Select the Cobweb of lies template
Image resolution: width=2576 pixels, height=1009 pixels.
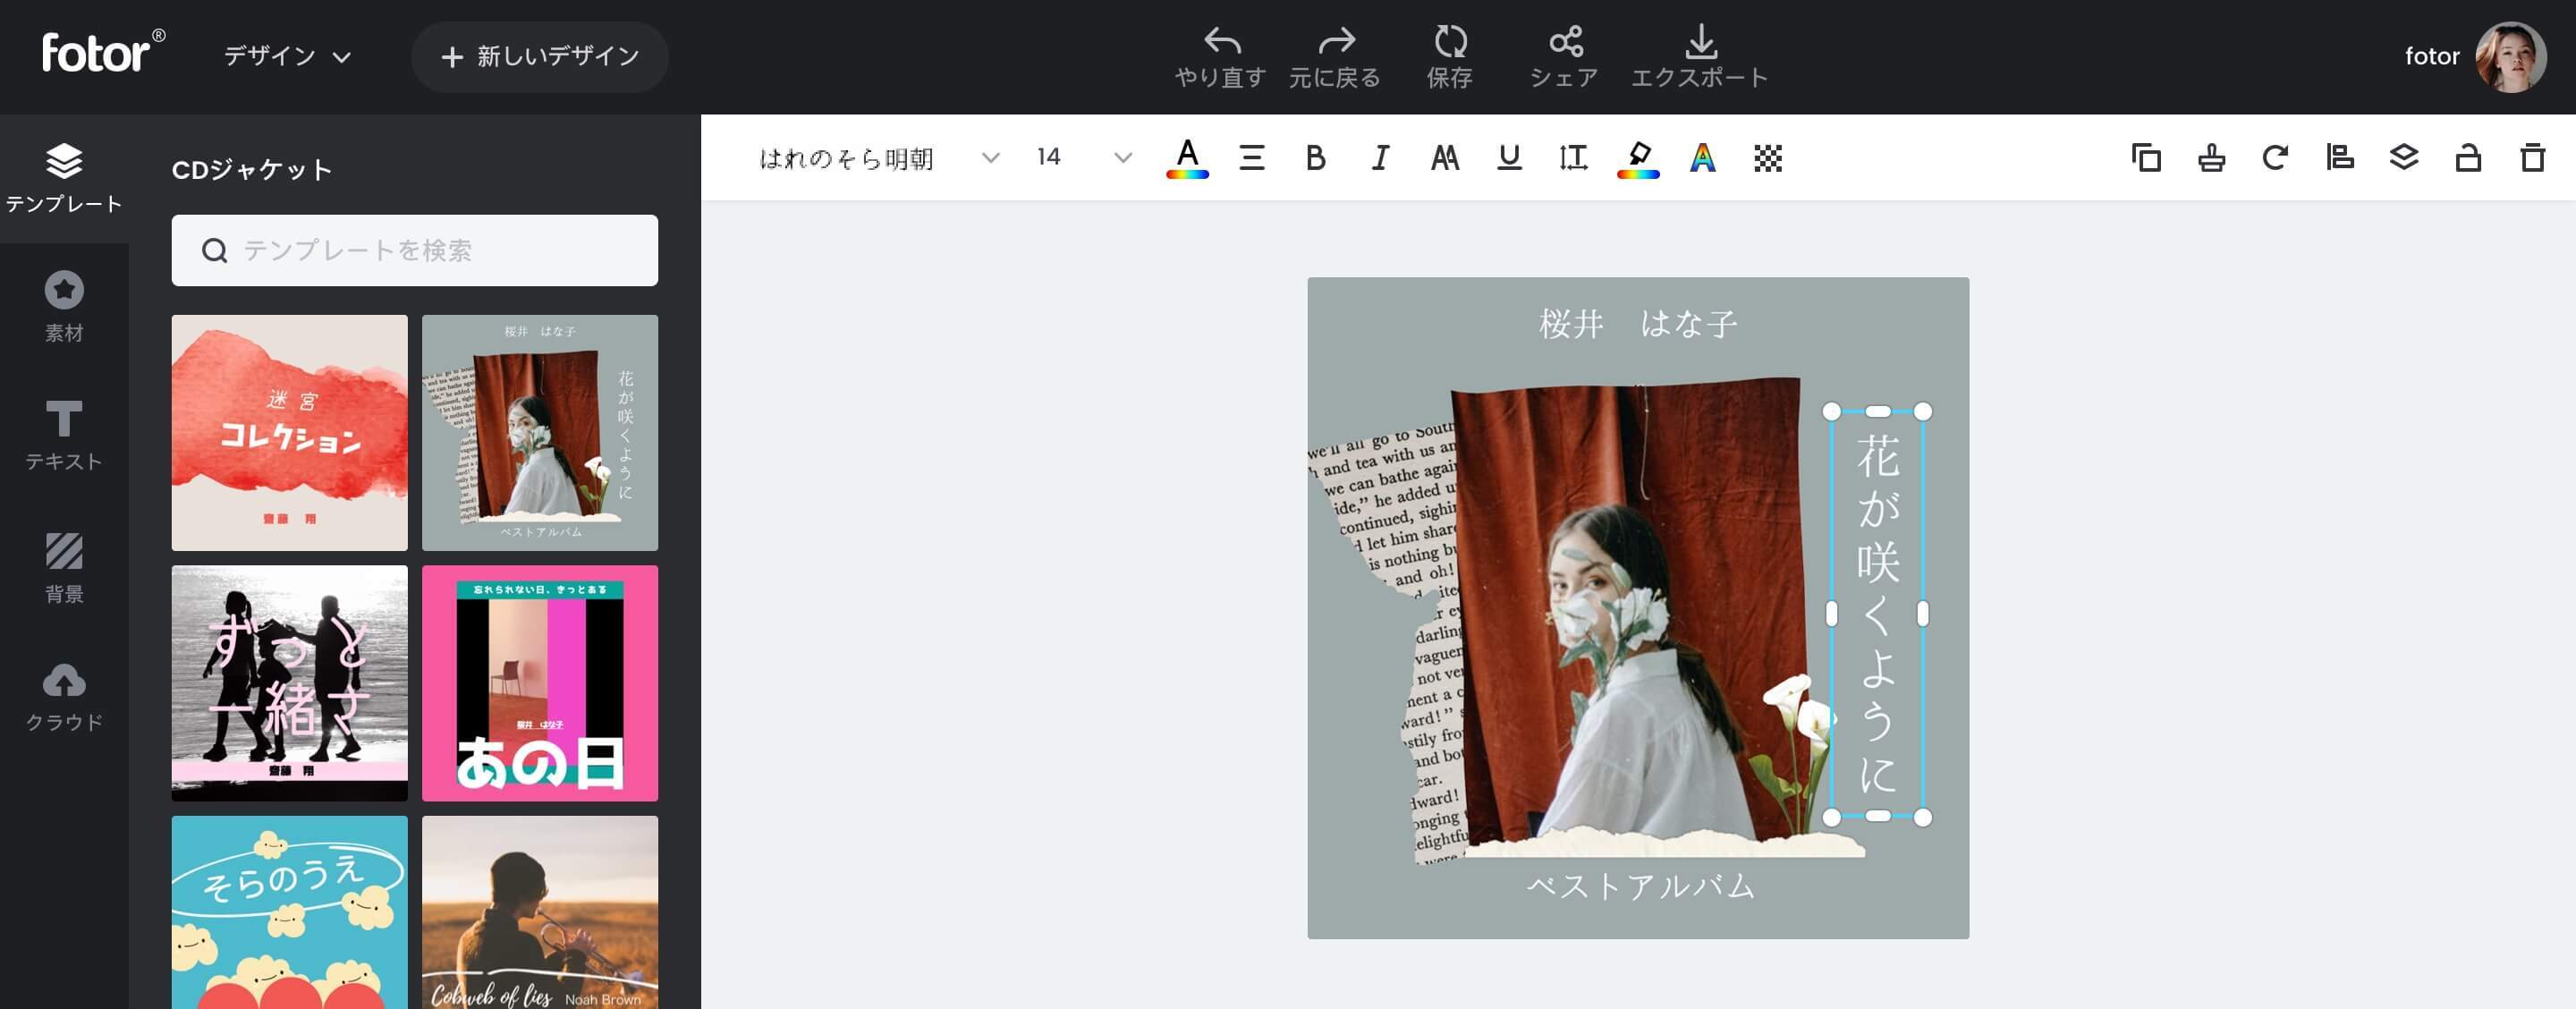click(540, 912)
